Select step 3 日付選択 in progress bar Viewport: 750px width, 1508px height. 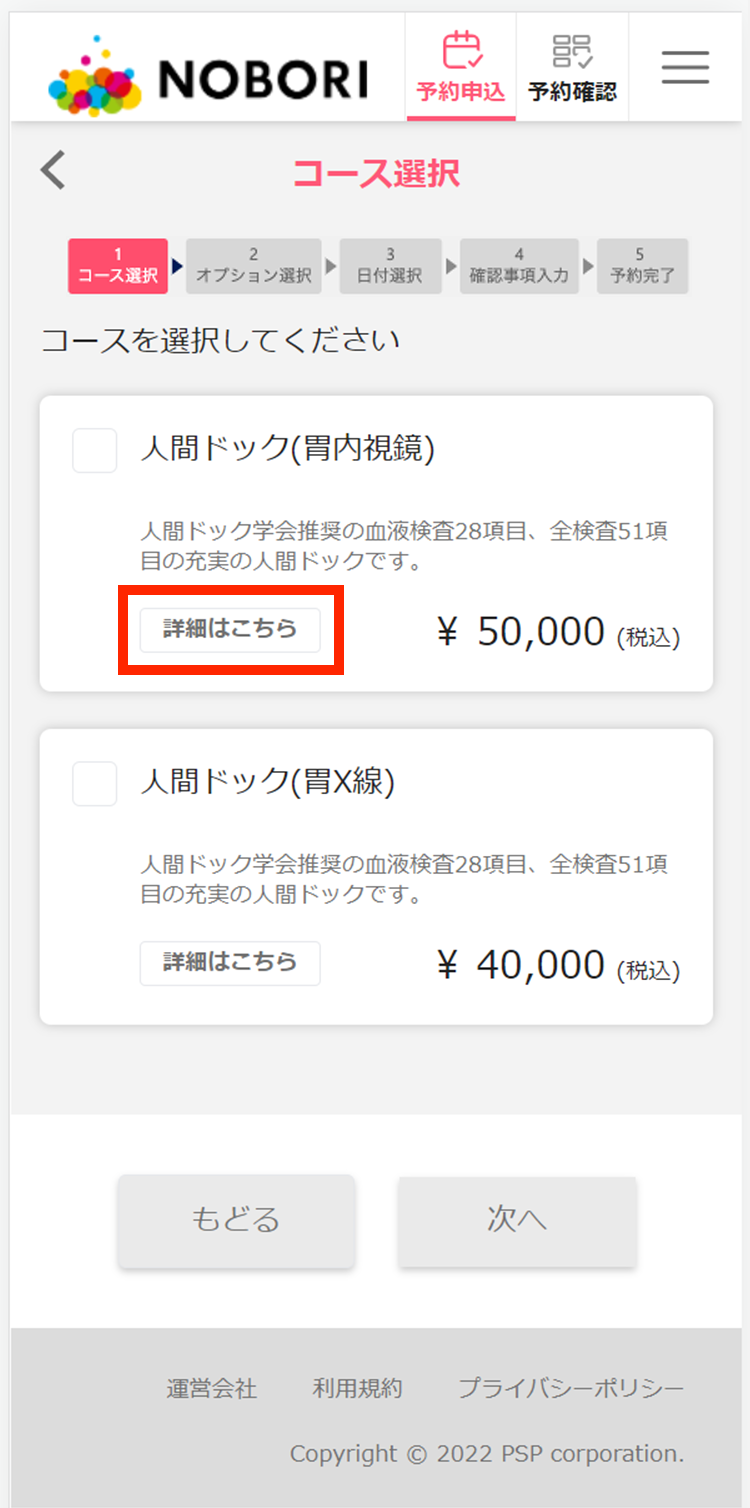coord(390,266)
